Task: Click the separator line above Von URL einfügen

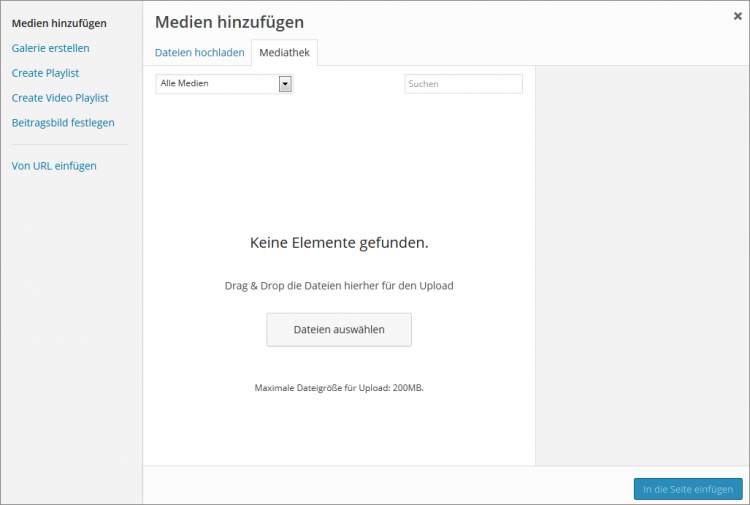Action: [x=70, y=145]
